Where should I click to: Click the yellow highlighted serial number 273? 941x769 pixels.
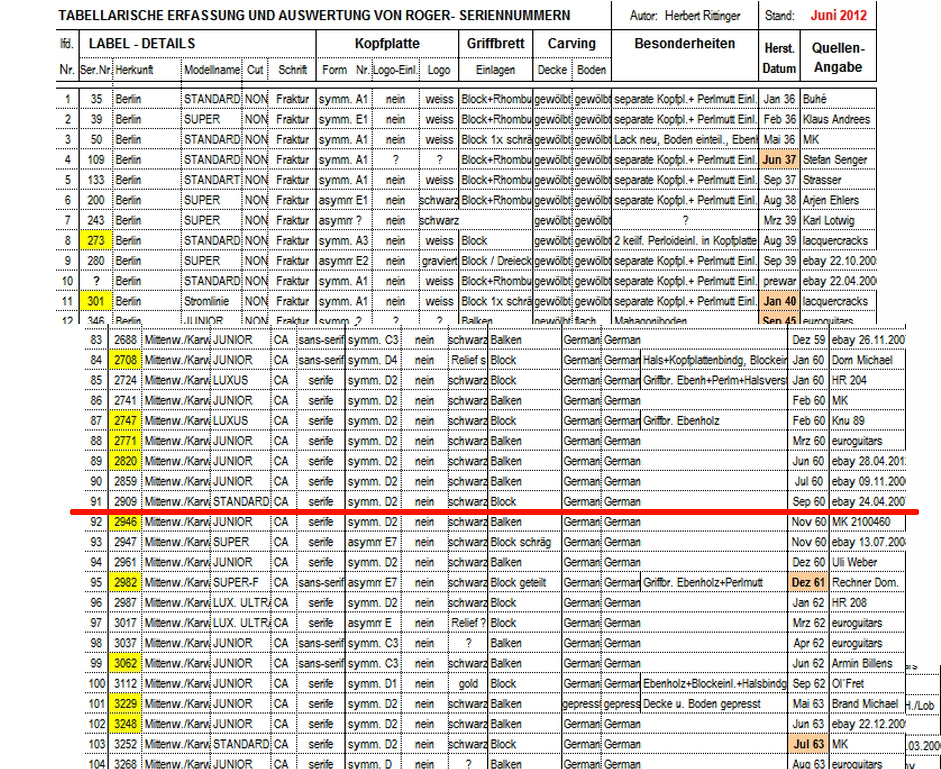(x=96, y=240)
